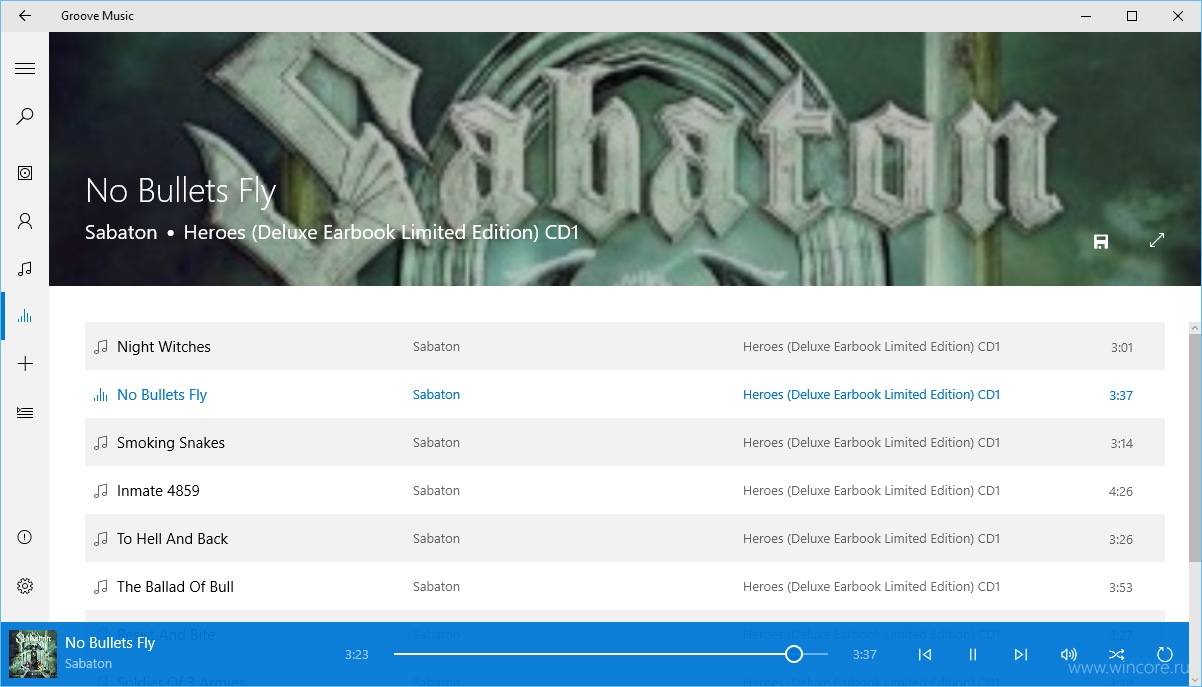1202x687 pixels.
Task: Click the No Bullets Fly title in player bar
Action: click(110, 643)
